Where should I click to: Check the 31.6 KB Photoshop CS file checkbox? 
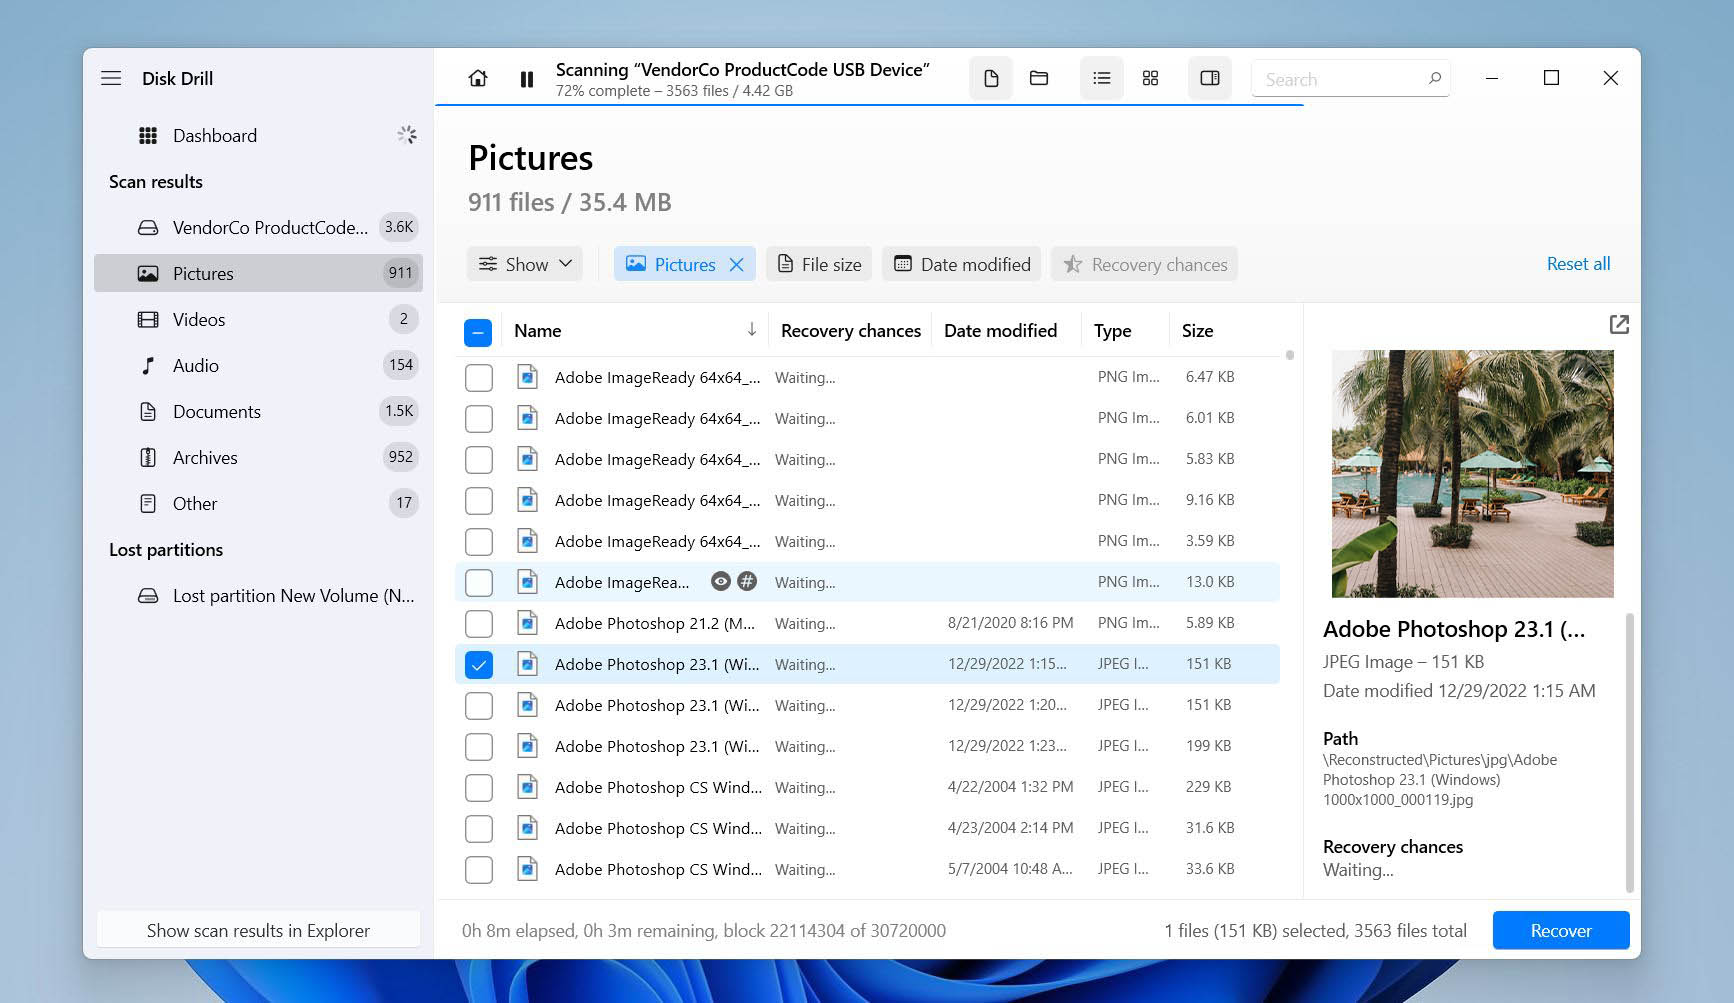(479, 829)
